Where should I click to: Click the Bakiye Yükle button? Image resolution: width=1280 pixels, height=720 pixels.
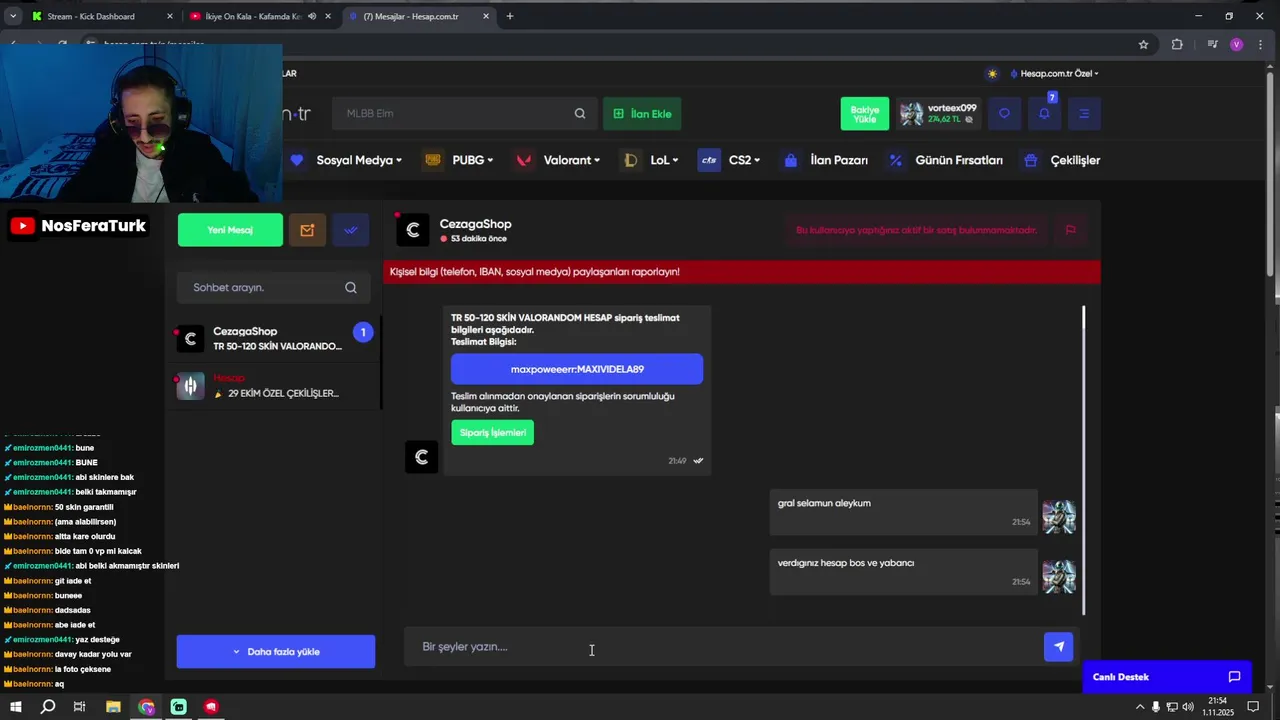pyautogui.click(x=865, y=114)
